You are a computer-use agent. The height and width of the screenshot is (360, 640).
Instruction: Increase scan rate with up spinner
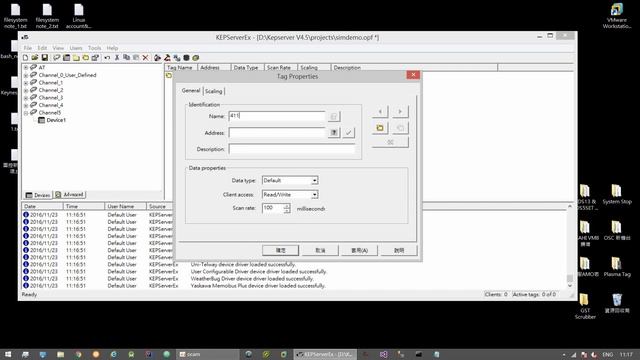click(x=287, y=206)
